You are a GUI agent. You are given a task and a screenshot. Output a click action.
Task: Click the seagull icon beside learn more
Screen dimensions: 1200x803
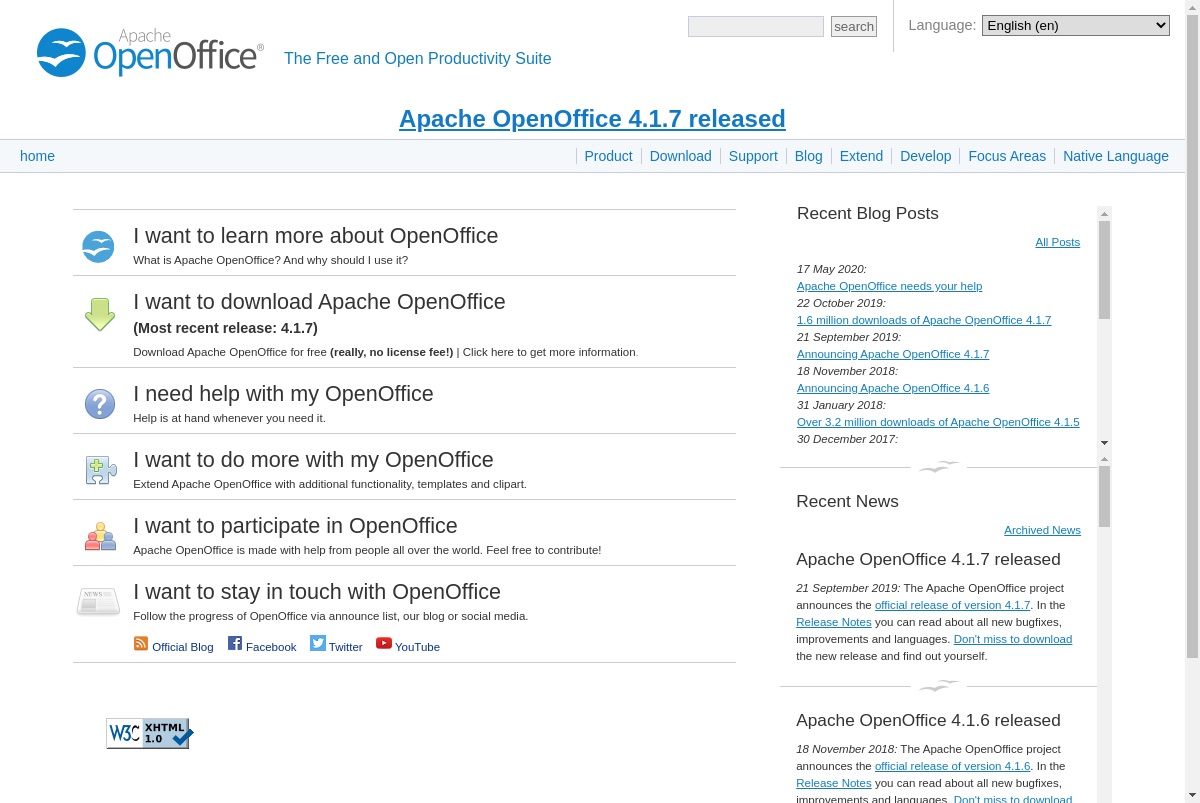pyautogui.click(x=98, y=246)
